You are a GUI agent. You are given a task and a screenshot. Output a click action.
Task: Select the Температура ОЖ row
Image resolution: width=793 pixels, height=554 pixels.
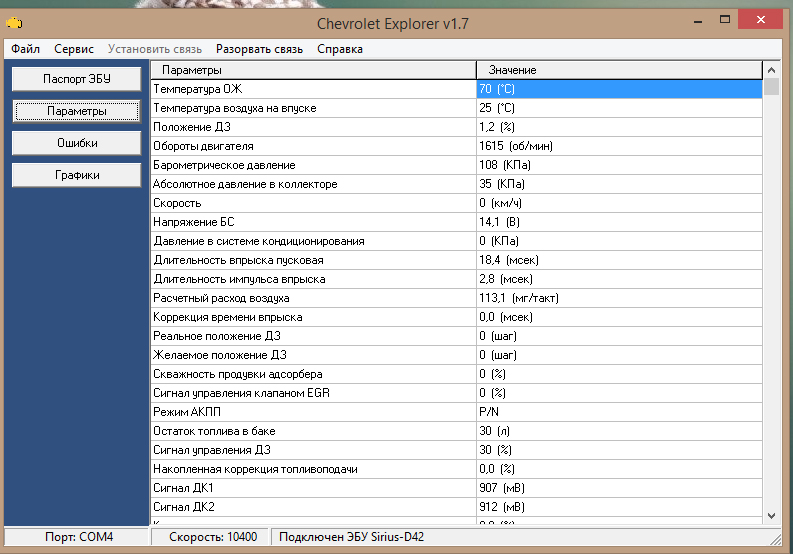tap(457, 89)
